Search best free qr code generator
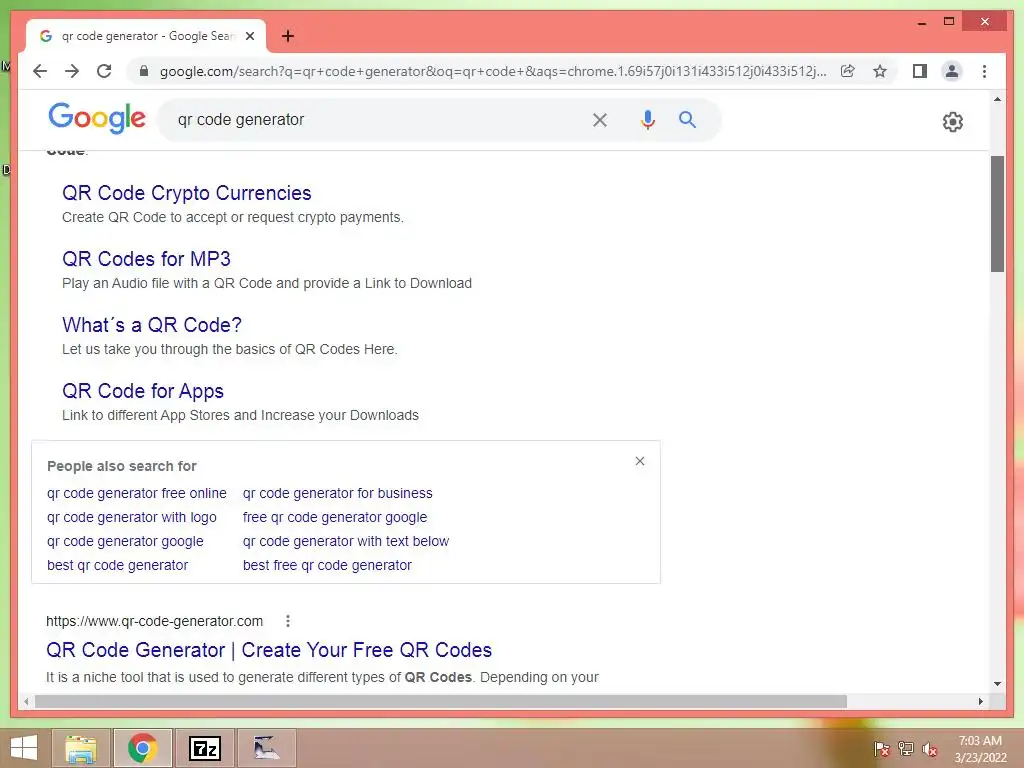 click(x=327, y=566)
